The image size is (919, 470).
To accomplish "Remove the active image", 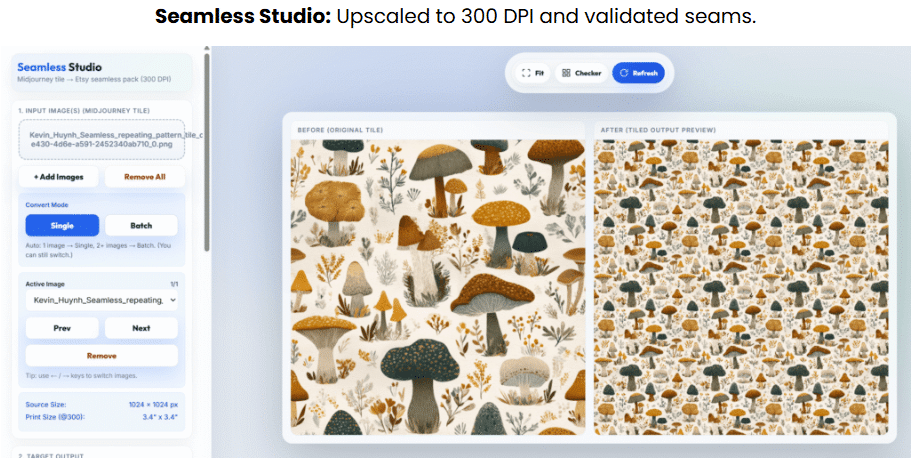I will click(x=101, y=356).
